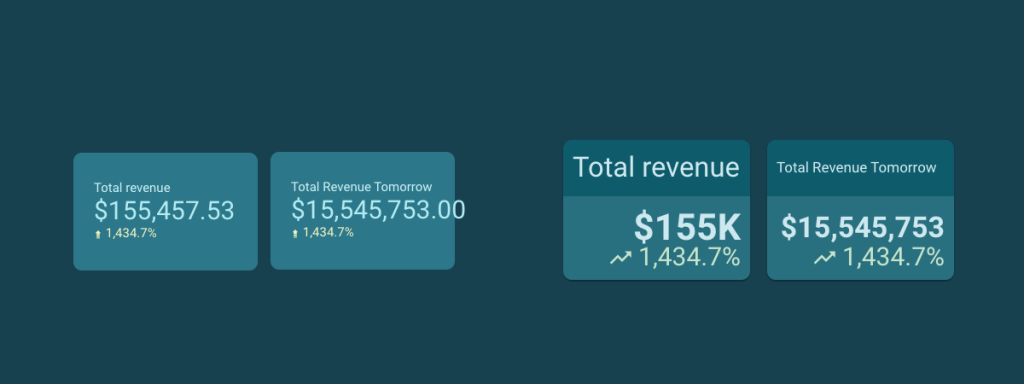1024x384 pixels.
Task: Click the bold $15,545,753 value without decimals
Action: coord(863,227)
